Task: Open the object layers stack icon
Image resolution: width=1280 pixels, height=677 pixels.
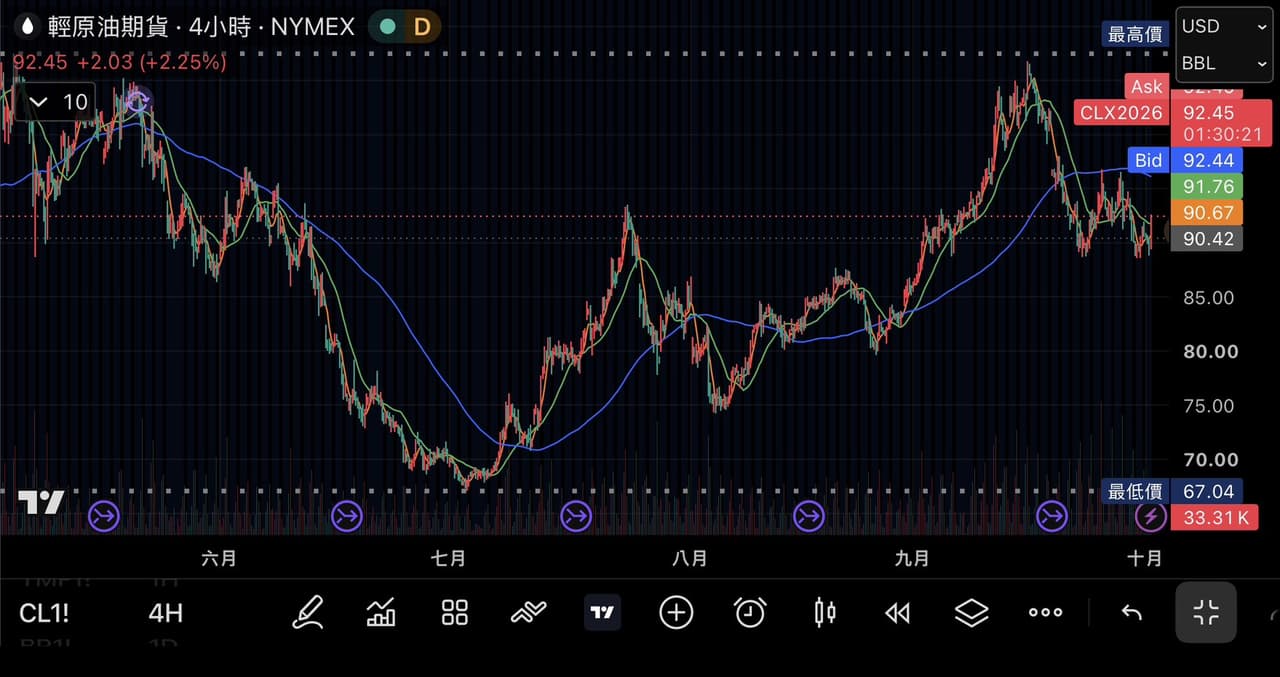Action: click(972, 612)
